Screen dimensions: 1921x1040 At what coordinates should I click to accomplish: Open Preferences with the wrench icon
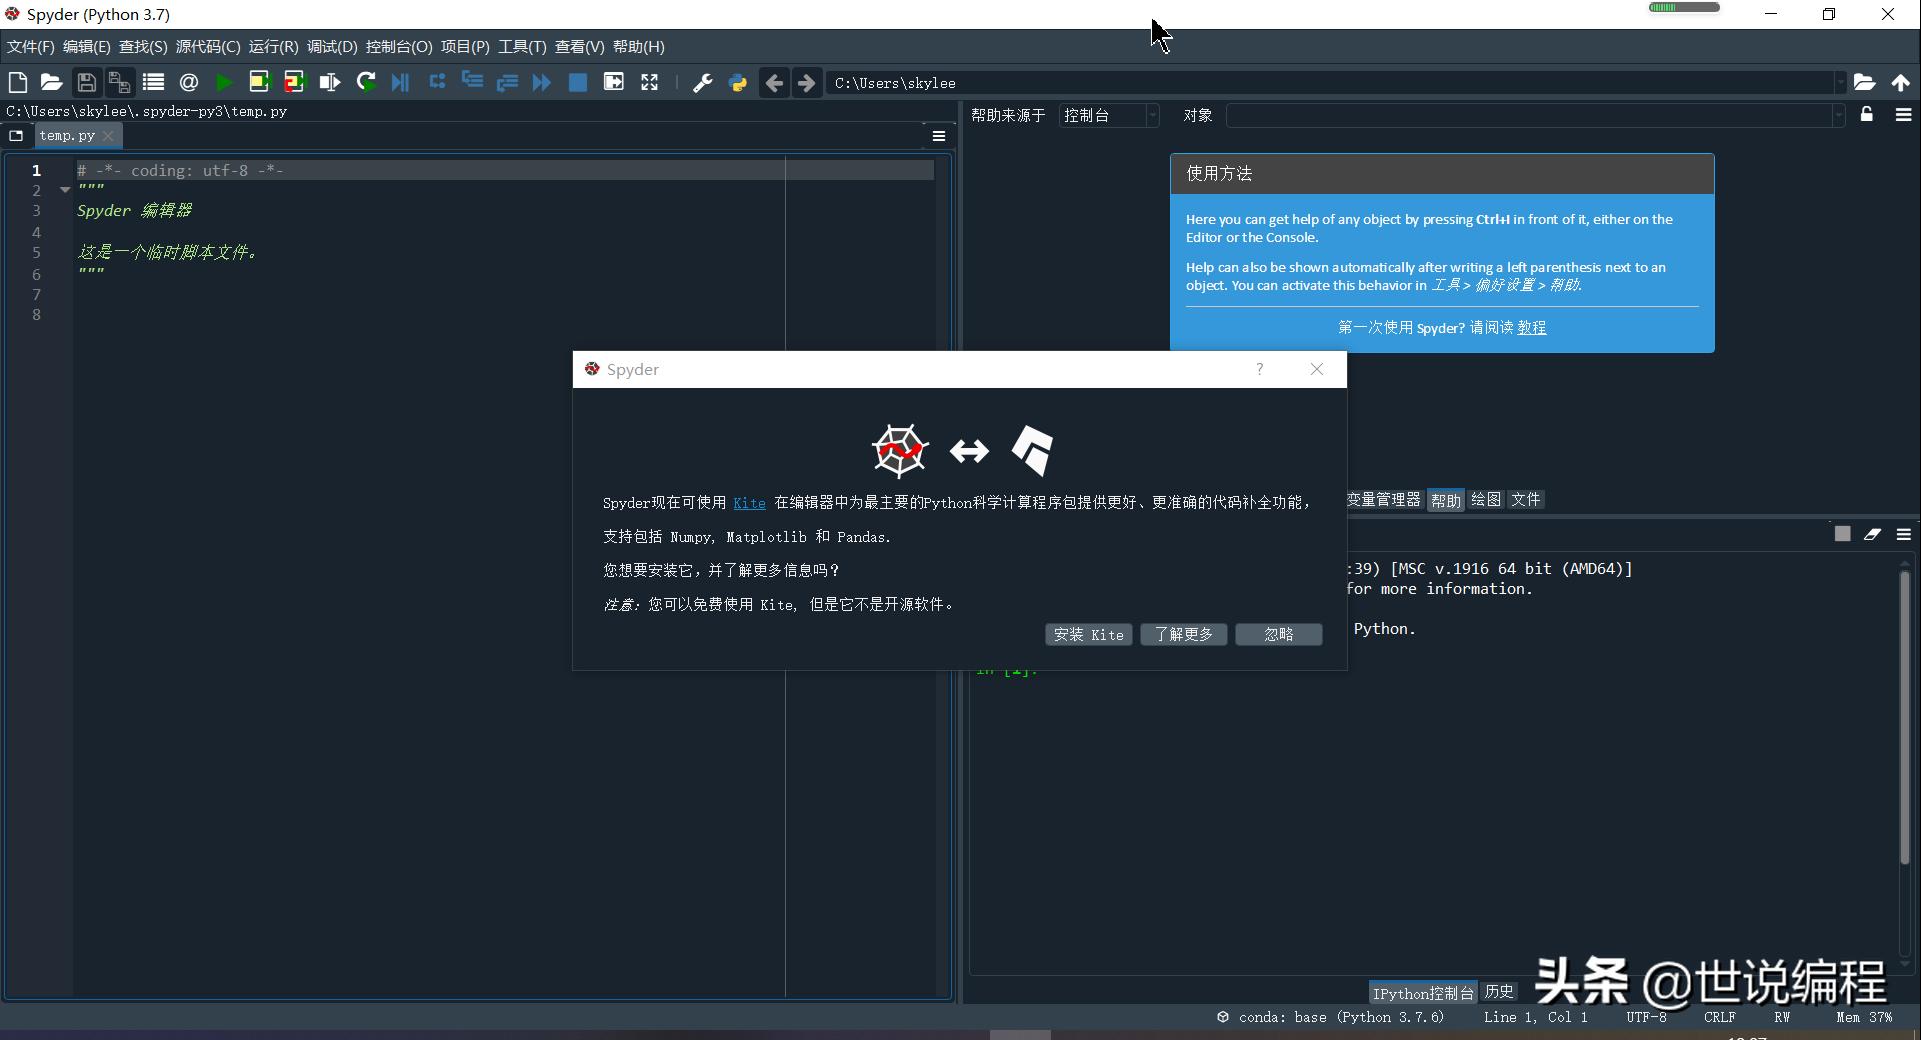pyautogui.click(x=703, y=83)
